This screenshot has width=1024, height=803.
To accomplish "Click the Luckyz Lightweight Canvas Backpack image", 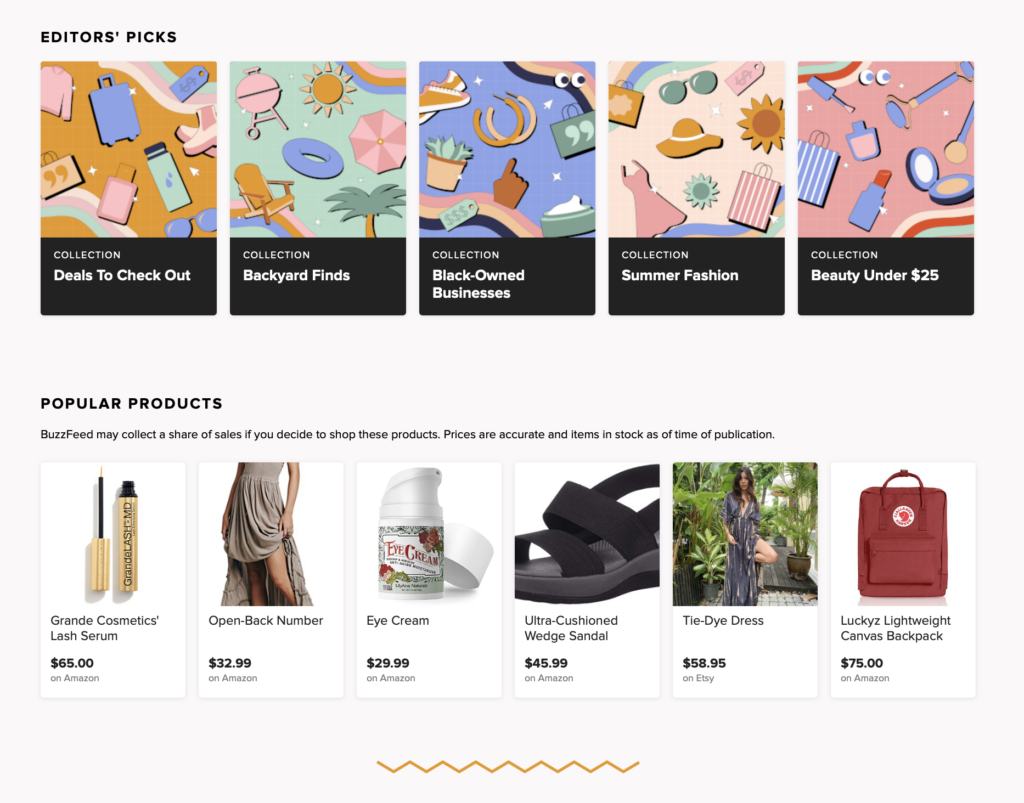I will 902,533.
